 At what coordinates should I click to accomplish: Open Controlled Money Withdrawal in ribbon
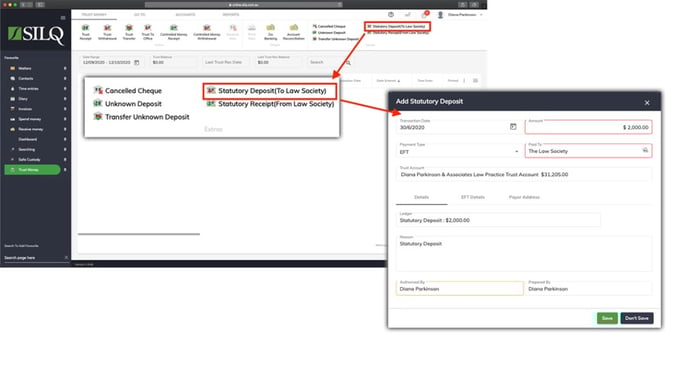point(207,32)
